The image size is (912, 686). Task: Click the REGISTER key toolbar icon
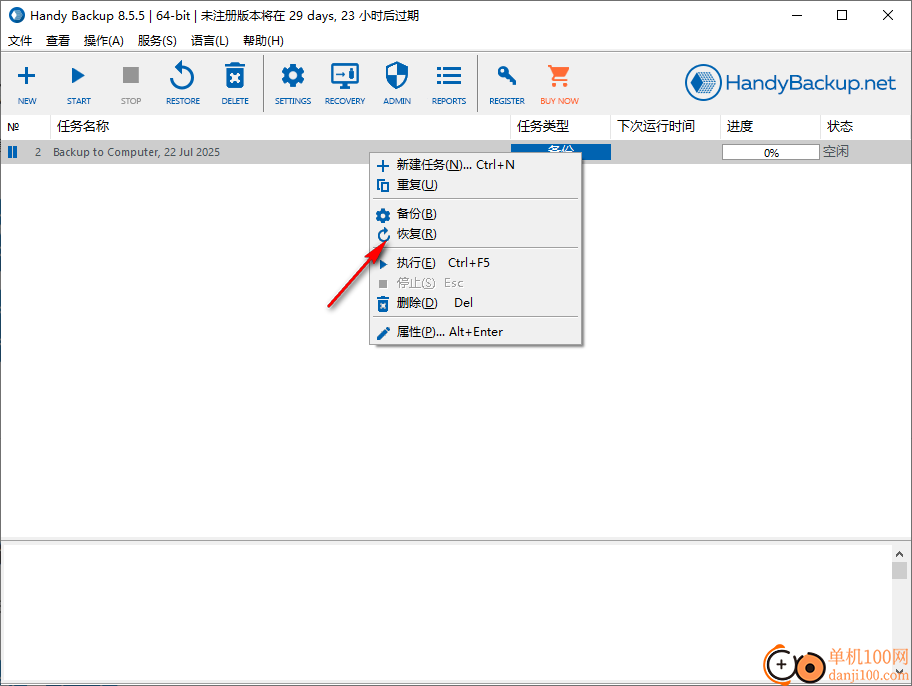[507, 84]
